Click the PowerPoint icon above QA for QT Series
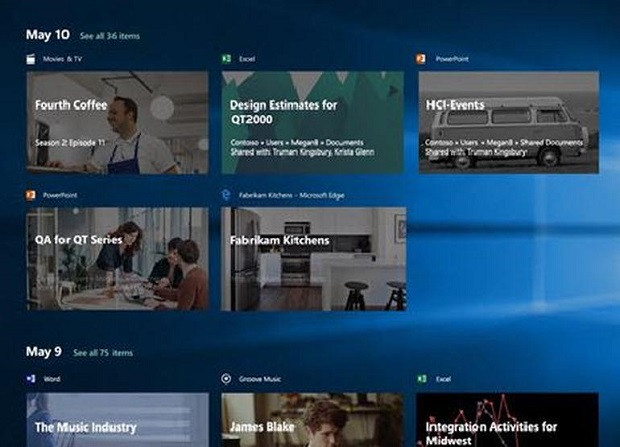This screenshot has height=447, width=620. pyautogui.click(x=31, y=195)
